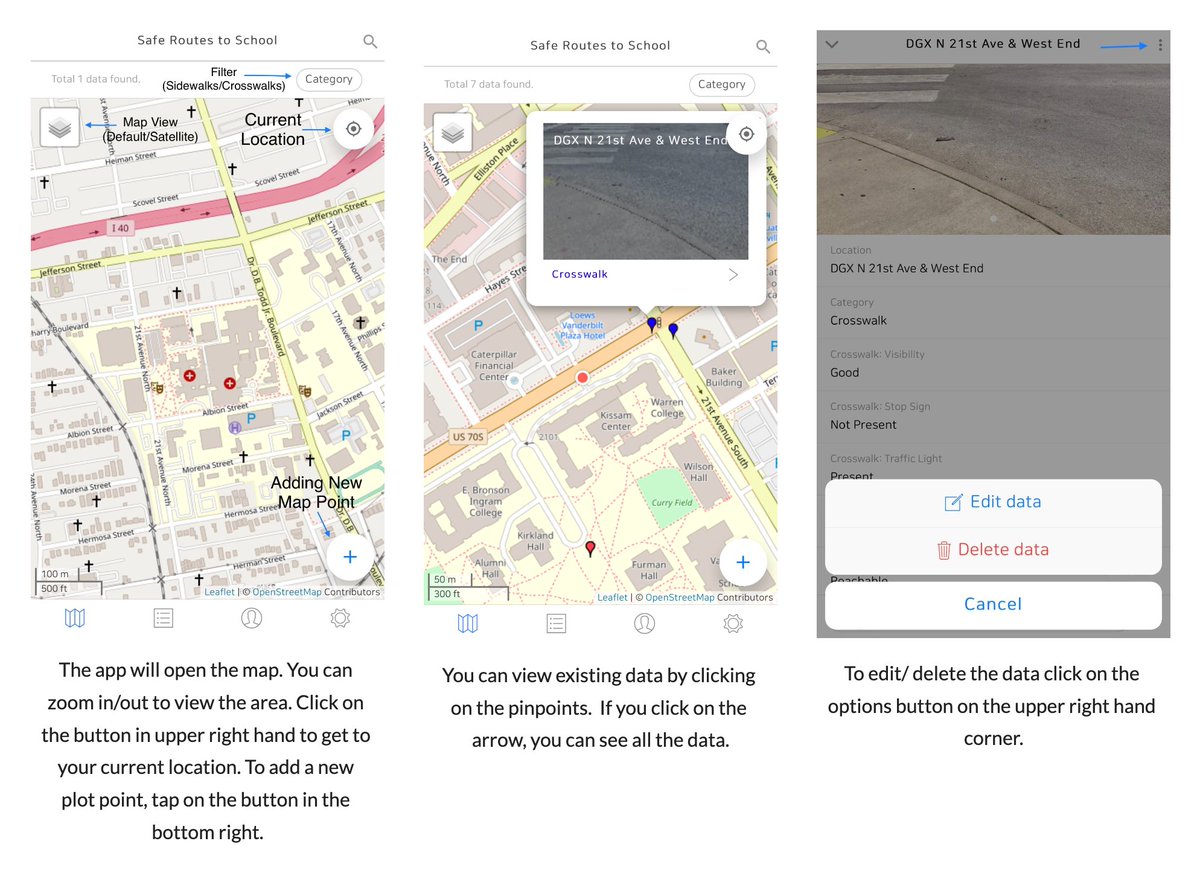The width and height of the screenshot is (1200, 879).
Task: Open map tab in first screen
Action: 75,618
